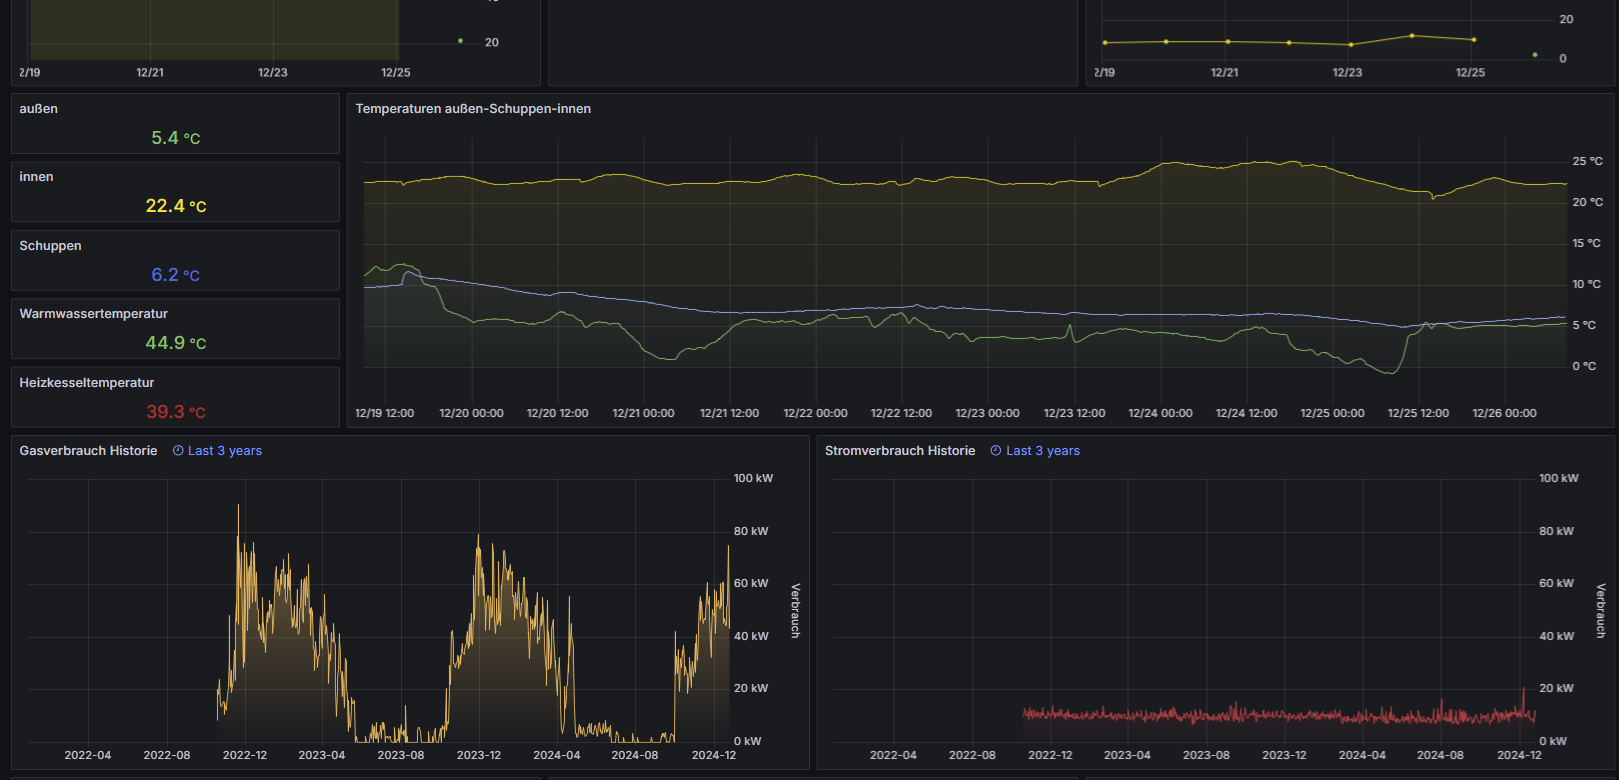
Task: Click '0 kW' label in Gasverbrauch chart
Action: pos(747,741)
